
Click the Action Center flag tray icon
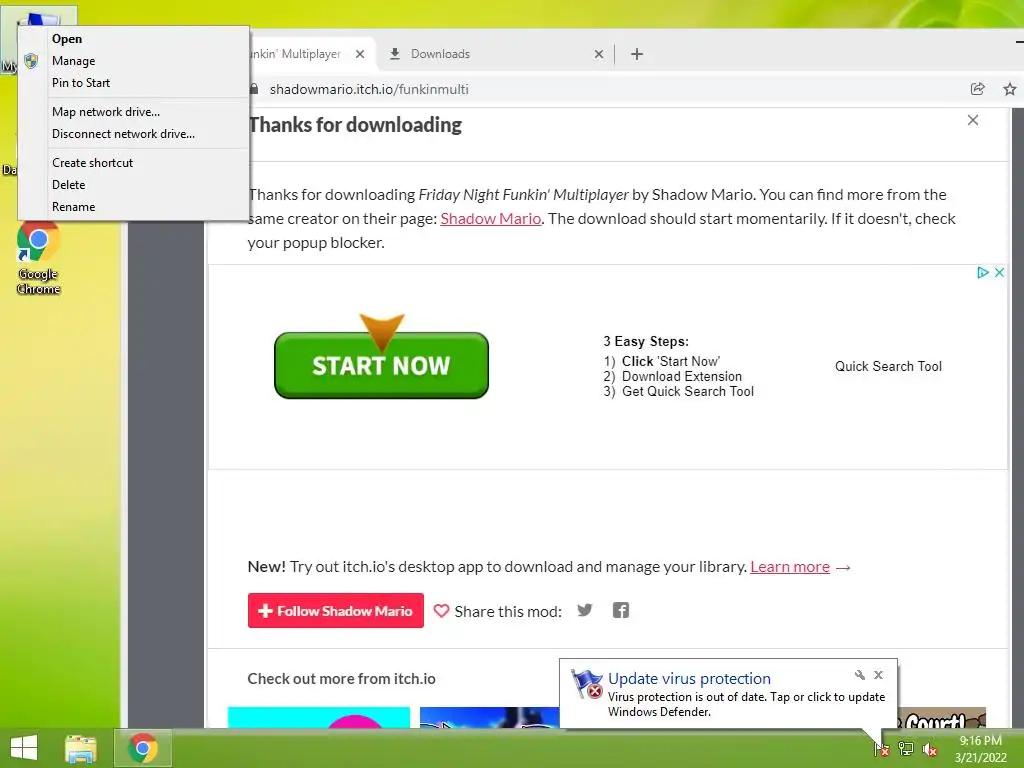882,749
